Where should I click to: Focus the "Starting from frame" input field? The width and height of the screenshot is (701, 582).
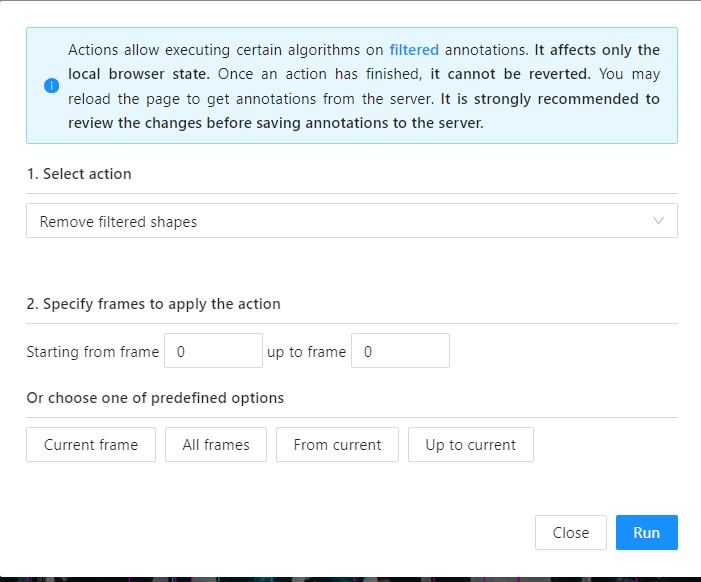pos(213,351)
